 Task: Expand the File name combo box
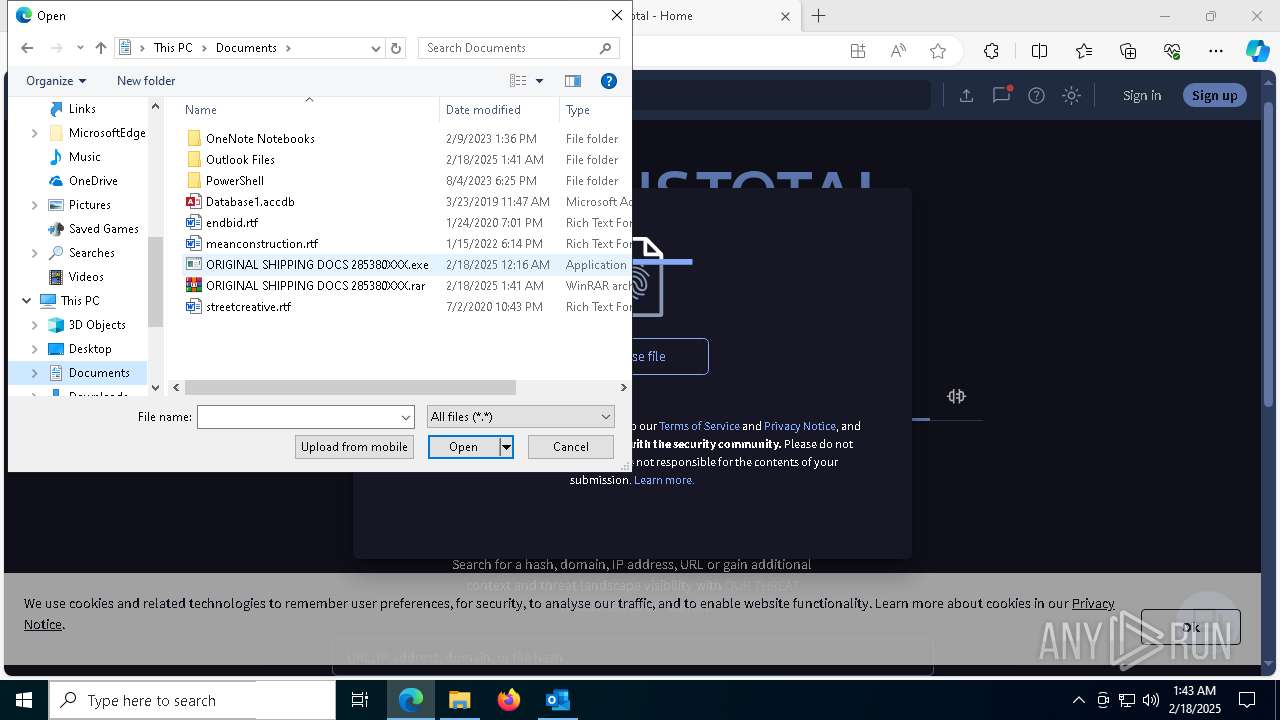click(406, 417)
